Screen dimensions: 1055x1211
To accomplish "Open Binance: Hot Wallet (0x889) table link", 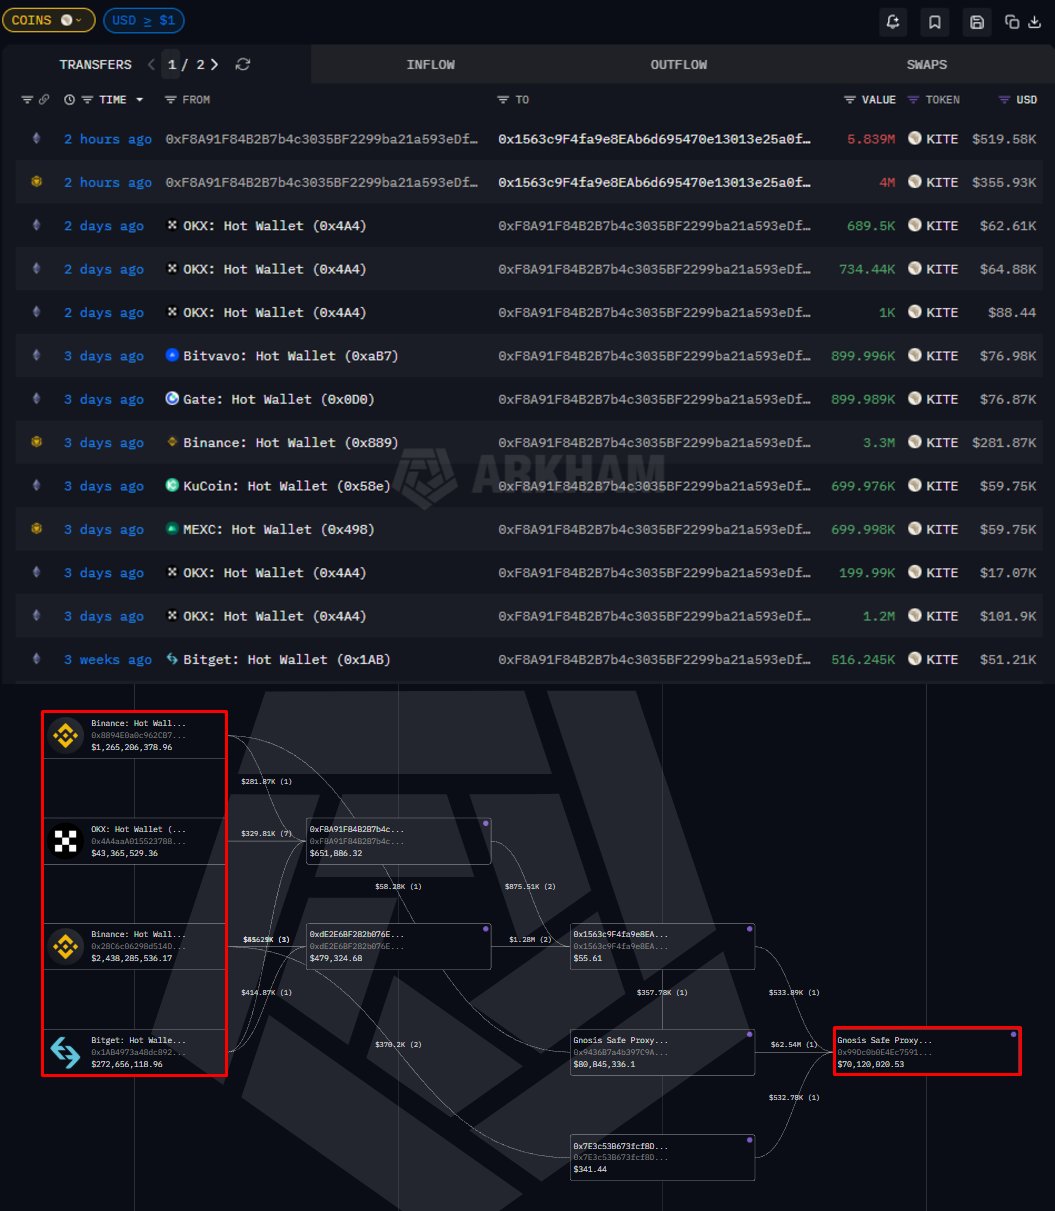I will (x=291, y=442).
